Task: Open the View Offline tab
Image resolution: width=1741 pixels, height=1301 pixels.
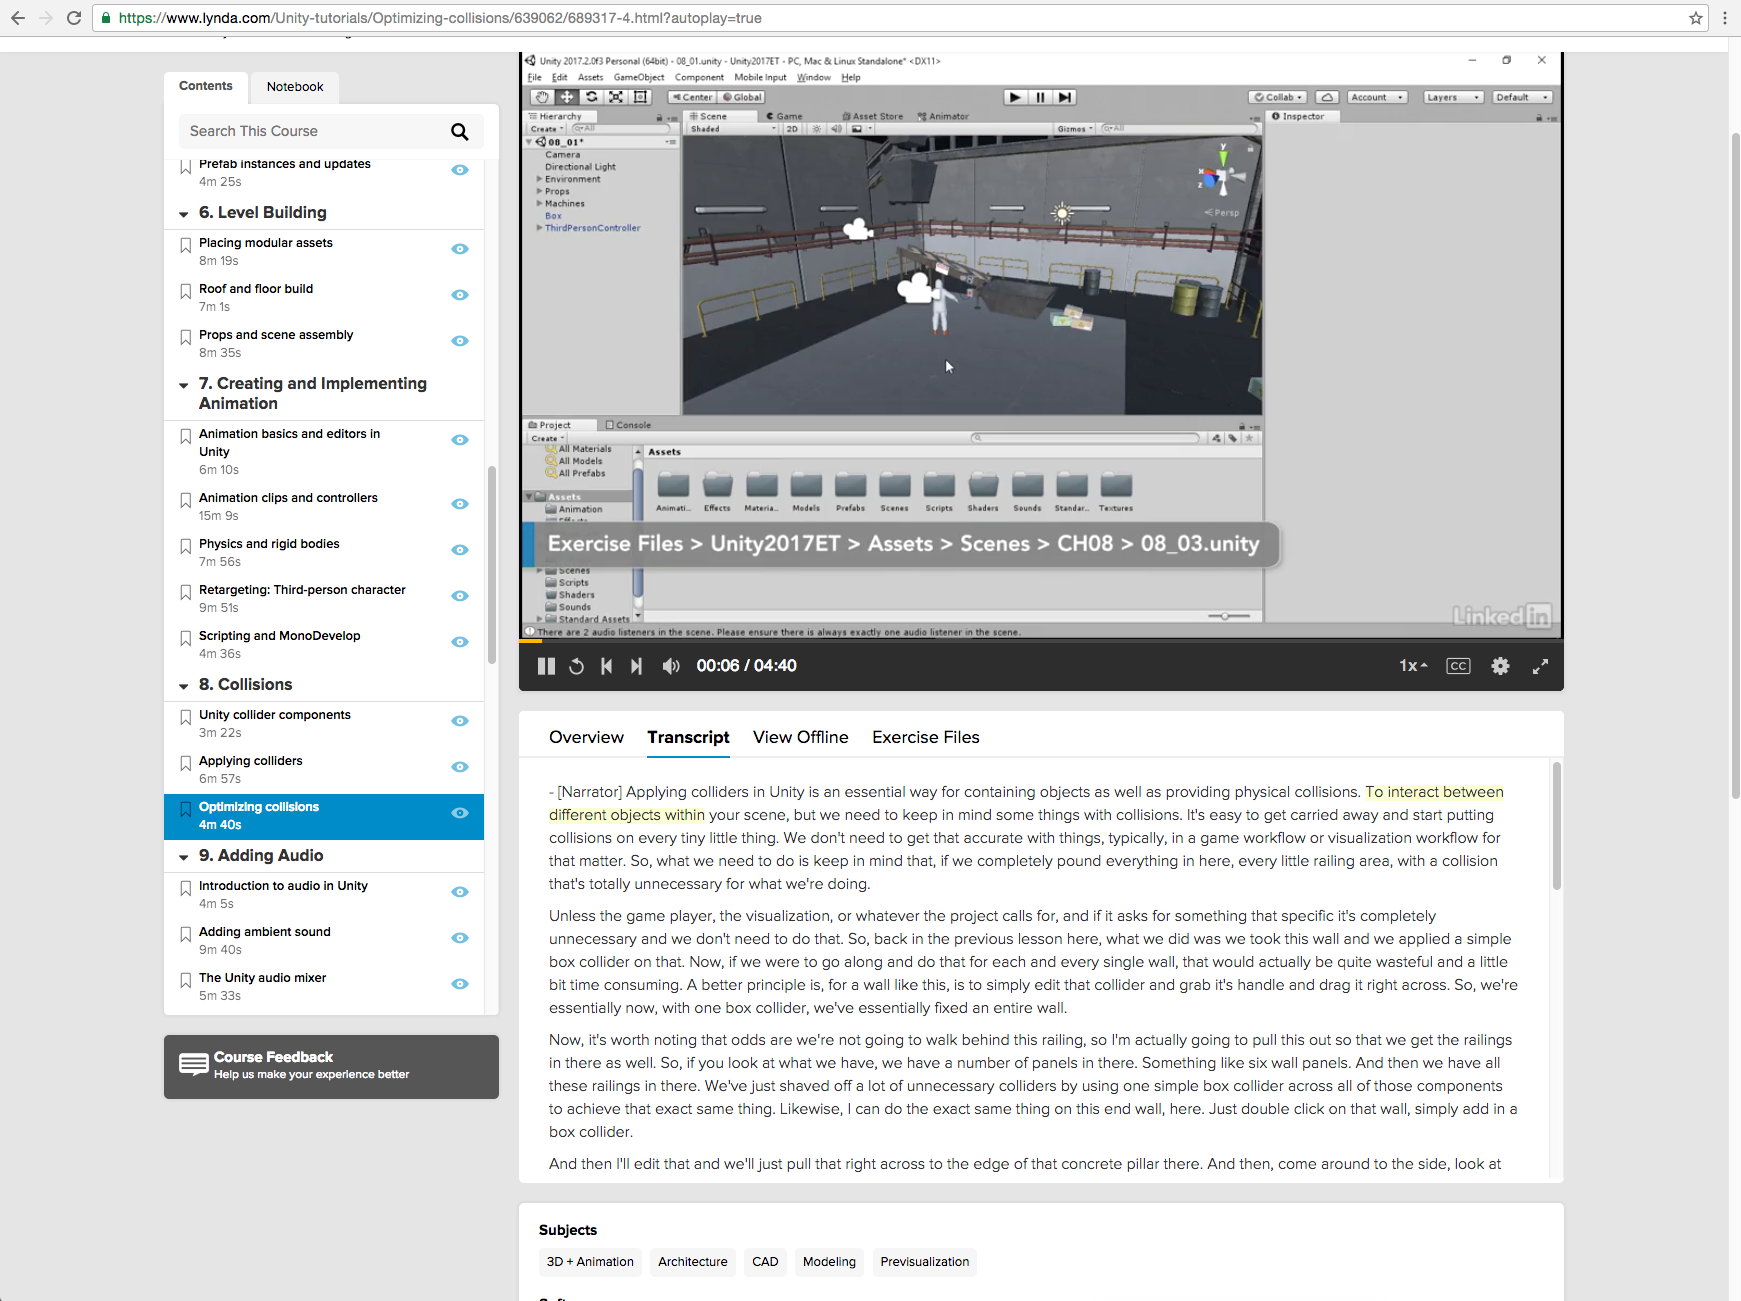Action: 801,737
